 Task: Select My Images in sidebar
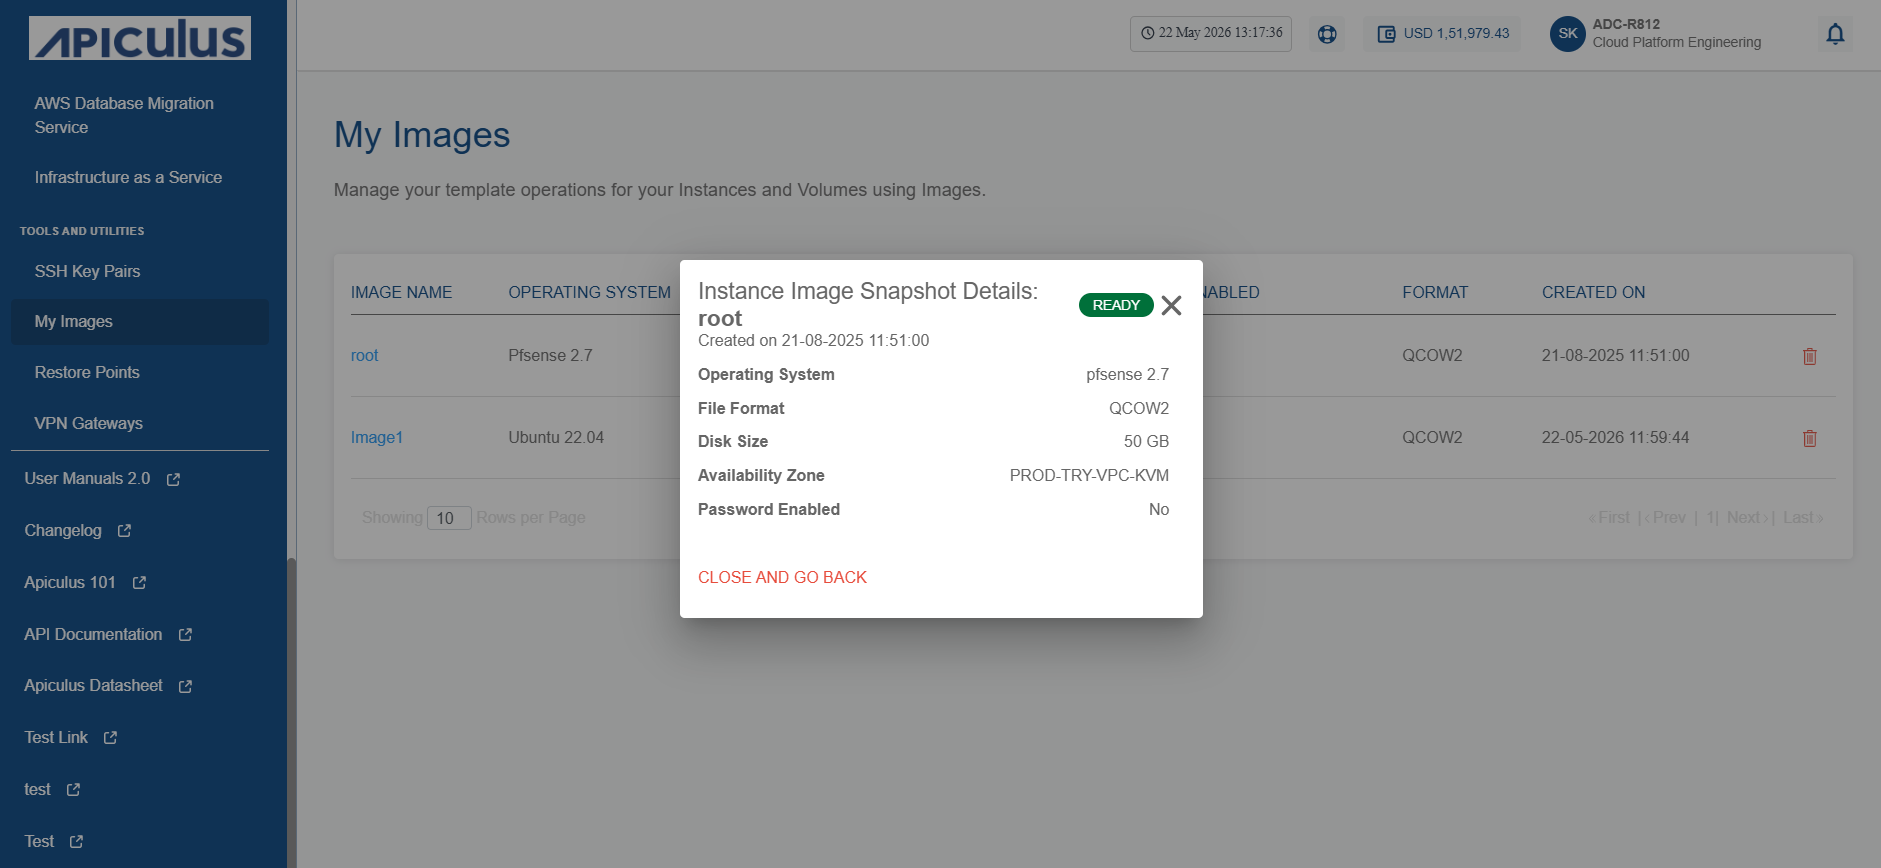click(140, 322)
